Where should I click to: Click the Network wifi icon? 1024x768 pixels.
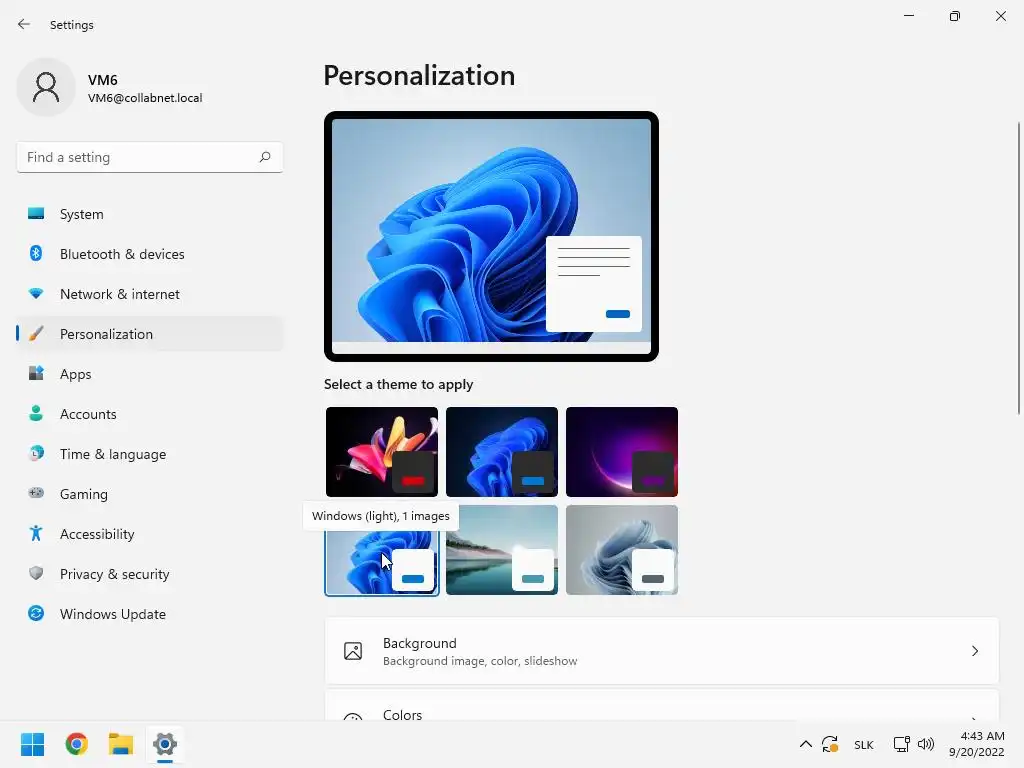(36, 294)
